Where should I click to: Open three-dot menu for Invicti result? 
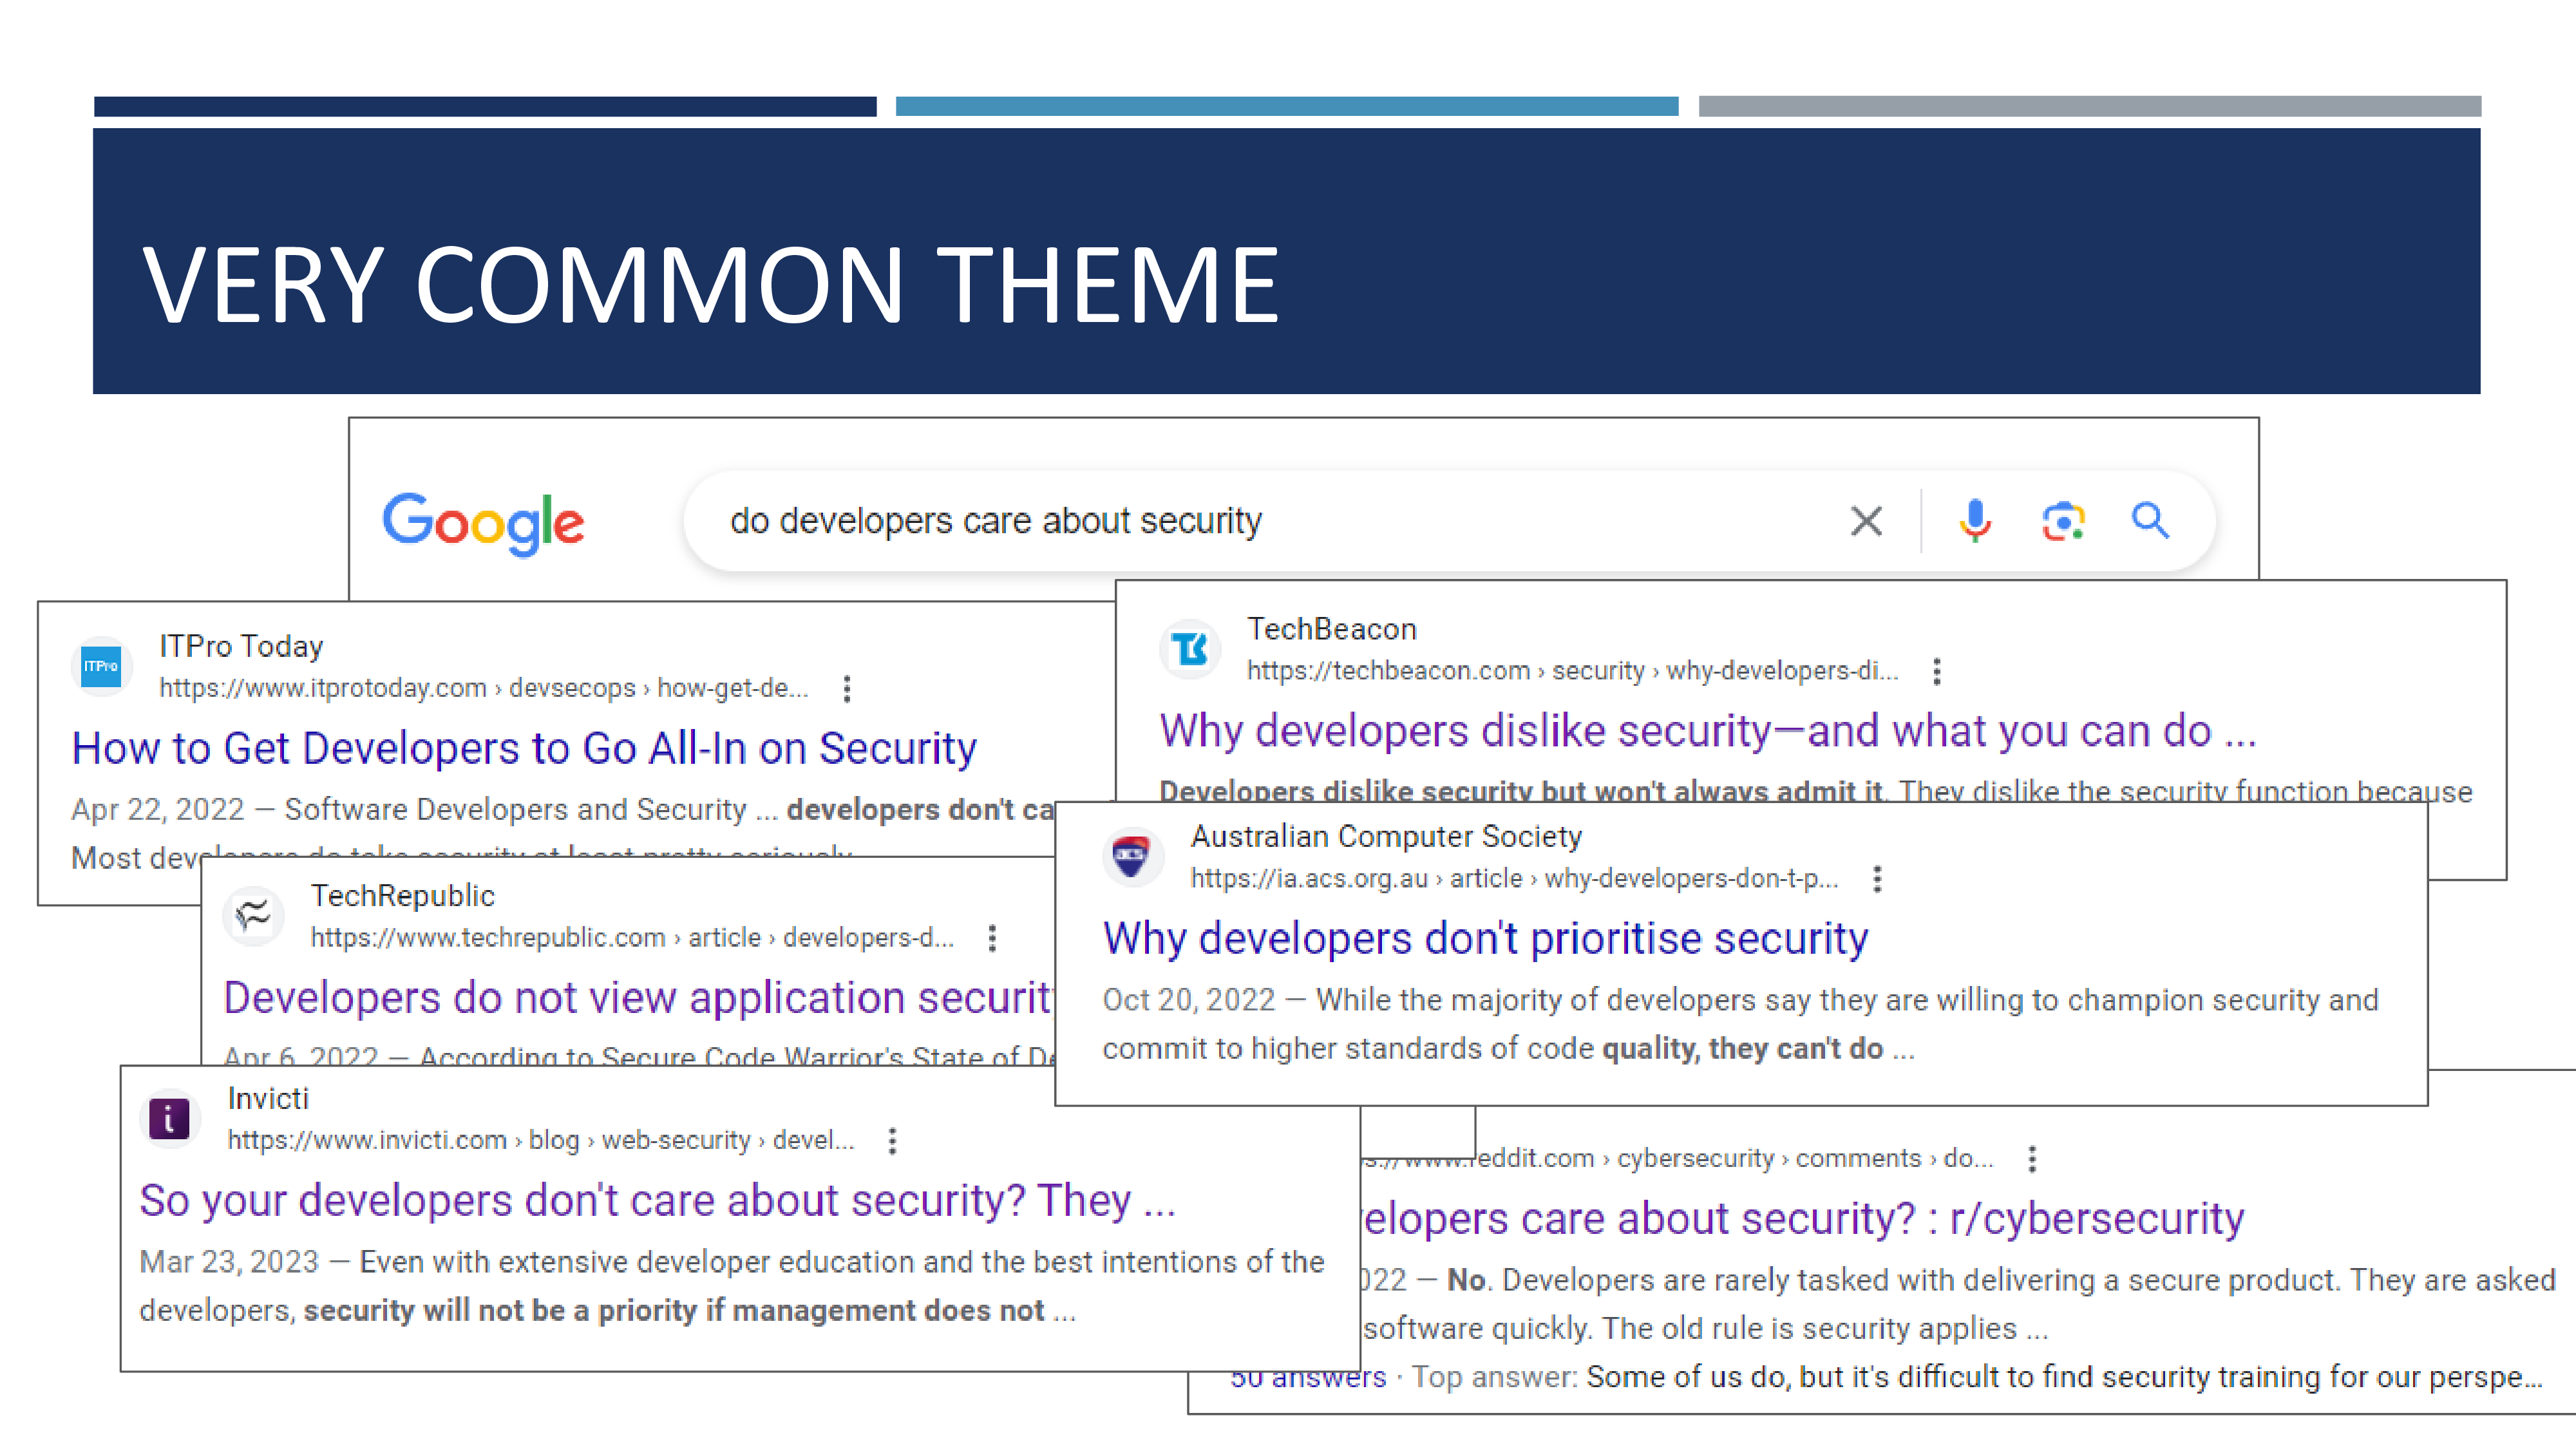[x=892, y=1141]
